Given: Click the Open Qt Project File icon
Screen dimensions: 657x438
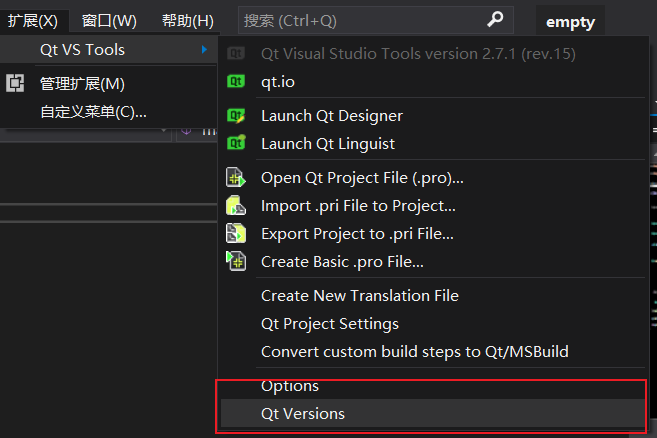Looking at the screenshot, I should pyautogui.click(x=236, y=177).
